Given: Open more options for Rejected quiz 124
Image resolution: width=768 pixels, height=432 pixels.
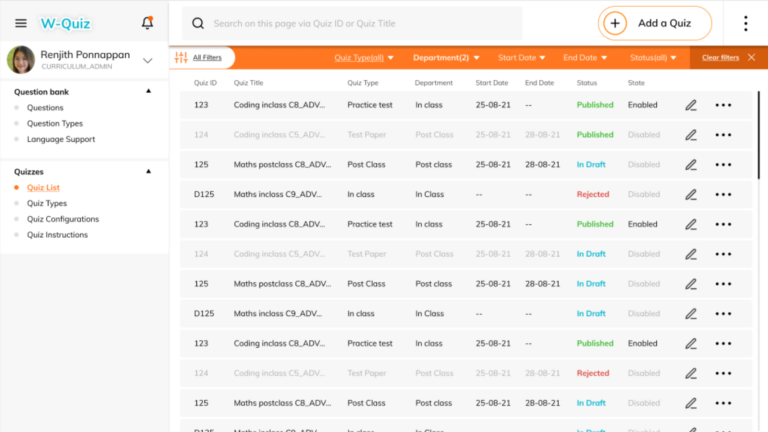Looking at the screenshot, I should [723, 373].
